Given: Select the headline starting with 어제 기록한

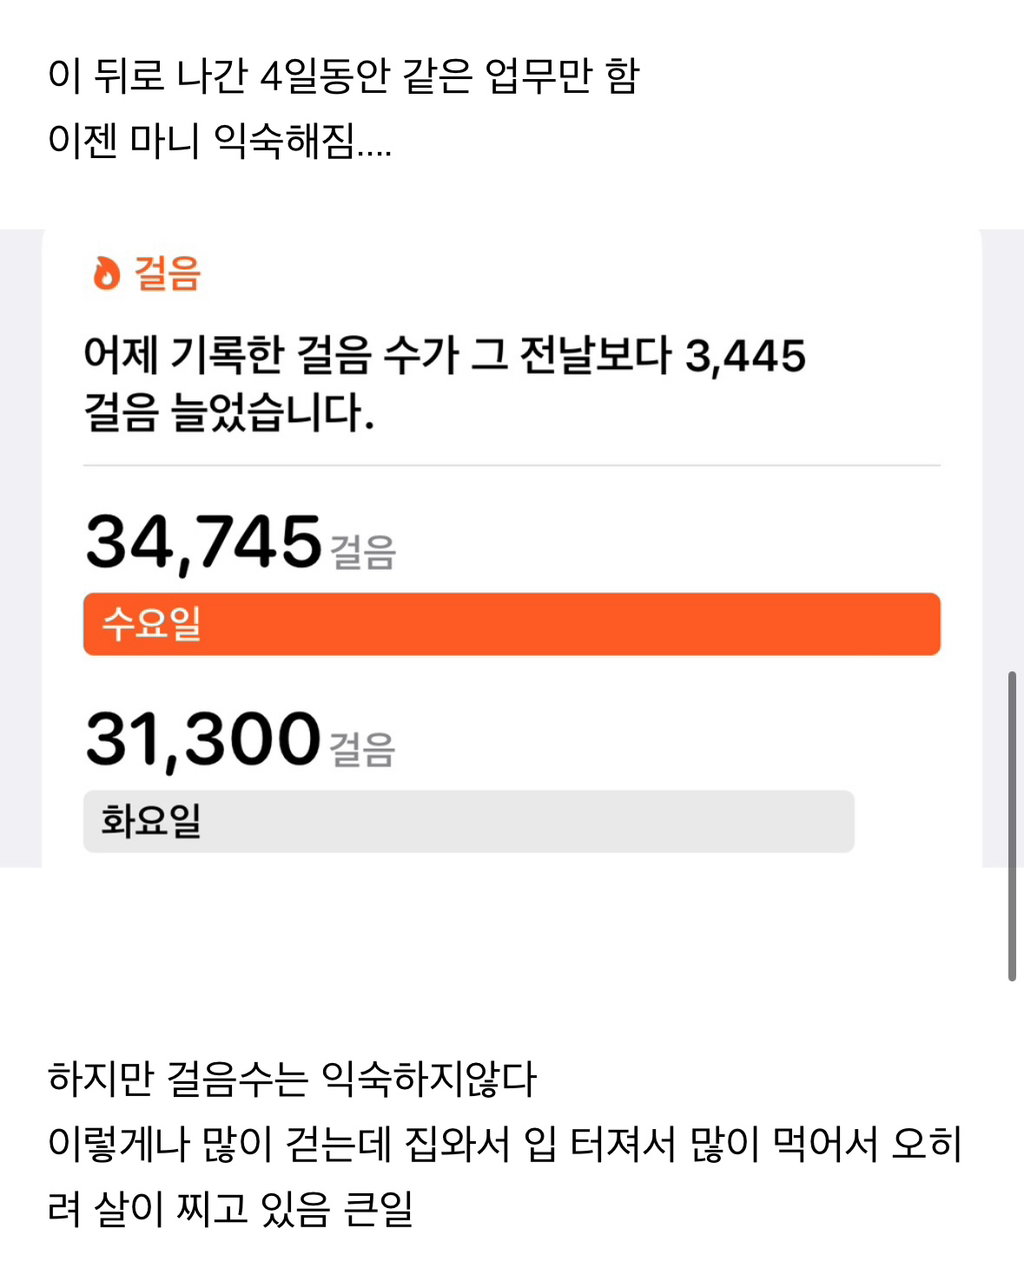Looking at the screenshot, I should [x=444, y=355].
